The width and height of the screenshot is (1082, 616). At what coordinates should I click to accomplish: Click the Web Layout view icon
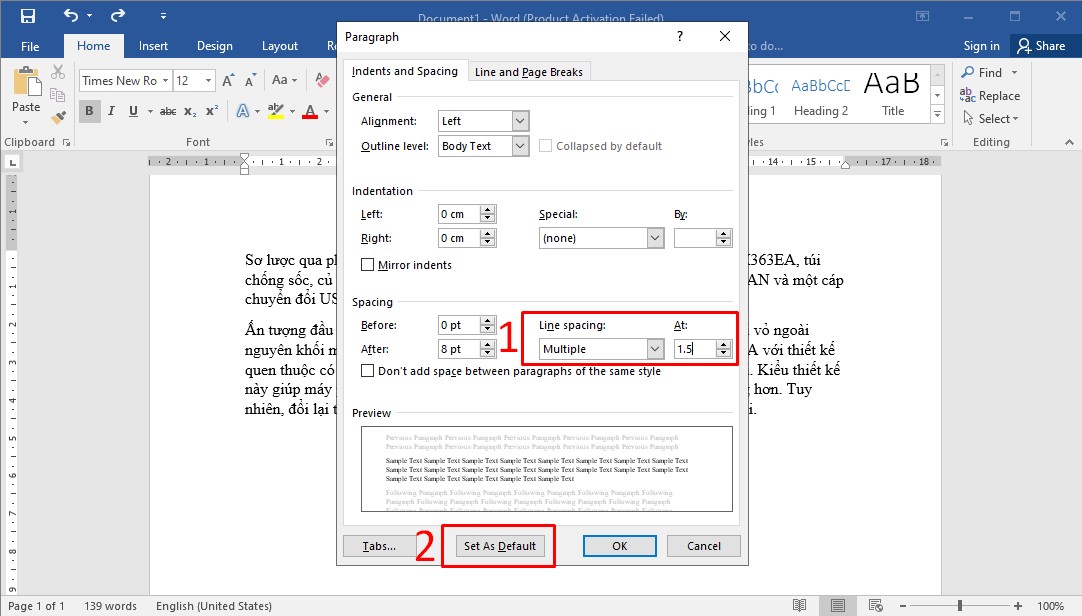click(876, 606)
